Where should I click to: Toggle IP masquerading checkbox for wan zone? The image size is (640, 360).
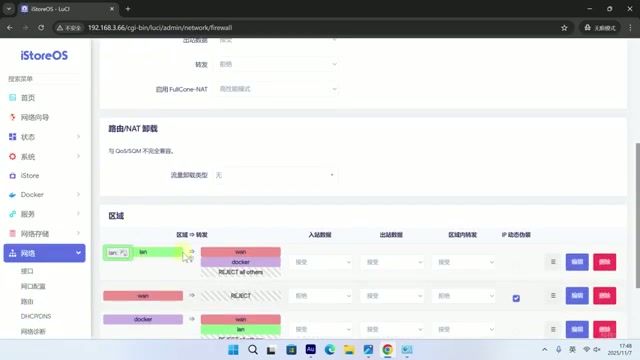point(516,298)
